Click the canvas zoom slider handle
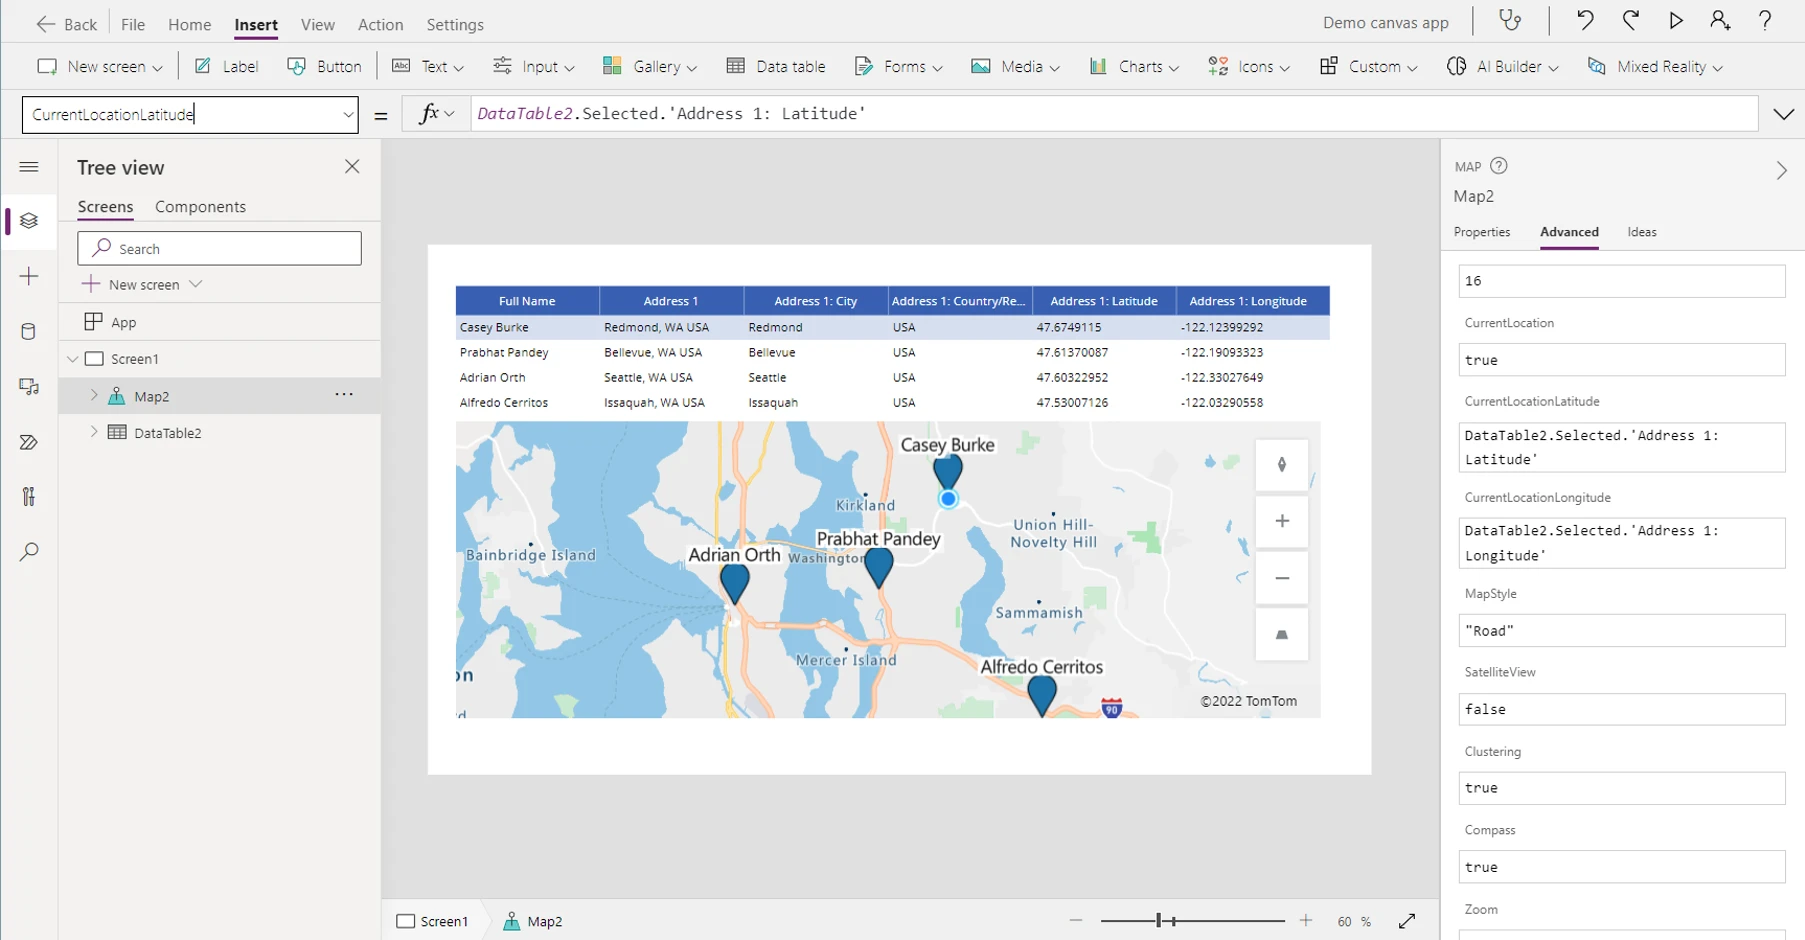The image size is (1805, 940). (x=1159, y=920)
